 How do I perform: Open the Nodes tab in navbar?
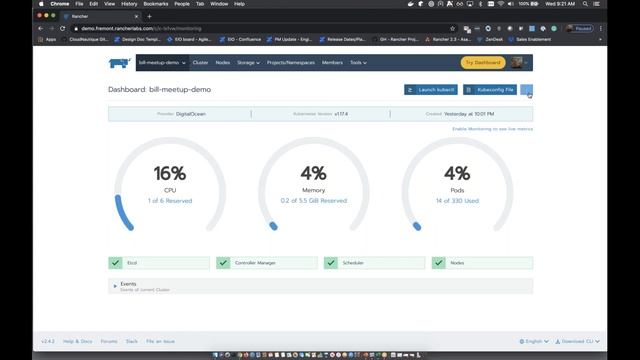(x=222, y=63)
